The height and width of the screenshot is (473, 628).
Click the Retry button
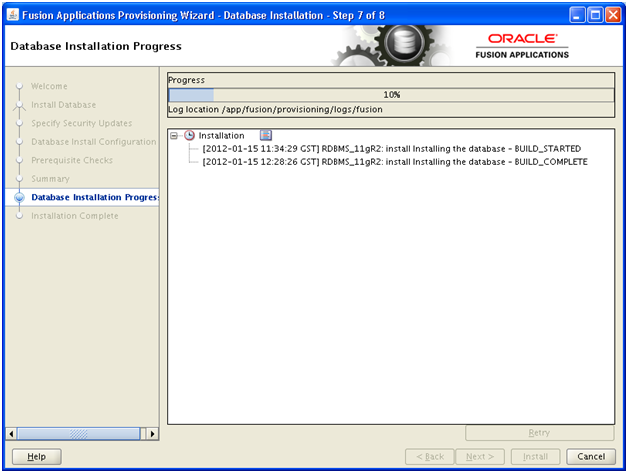coord(539,433)
